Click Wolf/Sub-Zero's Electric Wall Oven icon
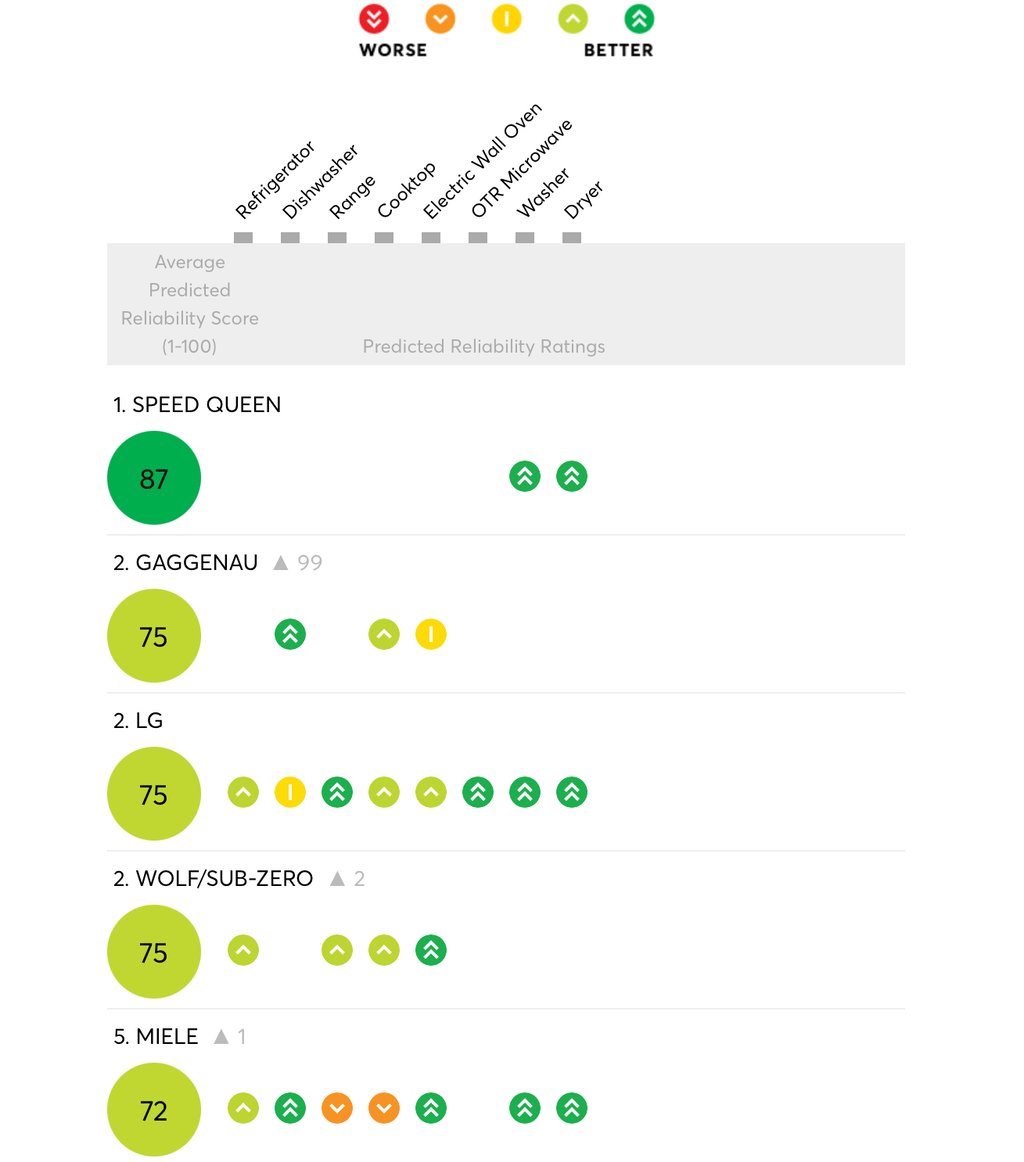Image resolution: width=1024 pixels, height=1162 pixels. [x=430, y=950]
